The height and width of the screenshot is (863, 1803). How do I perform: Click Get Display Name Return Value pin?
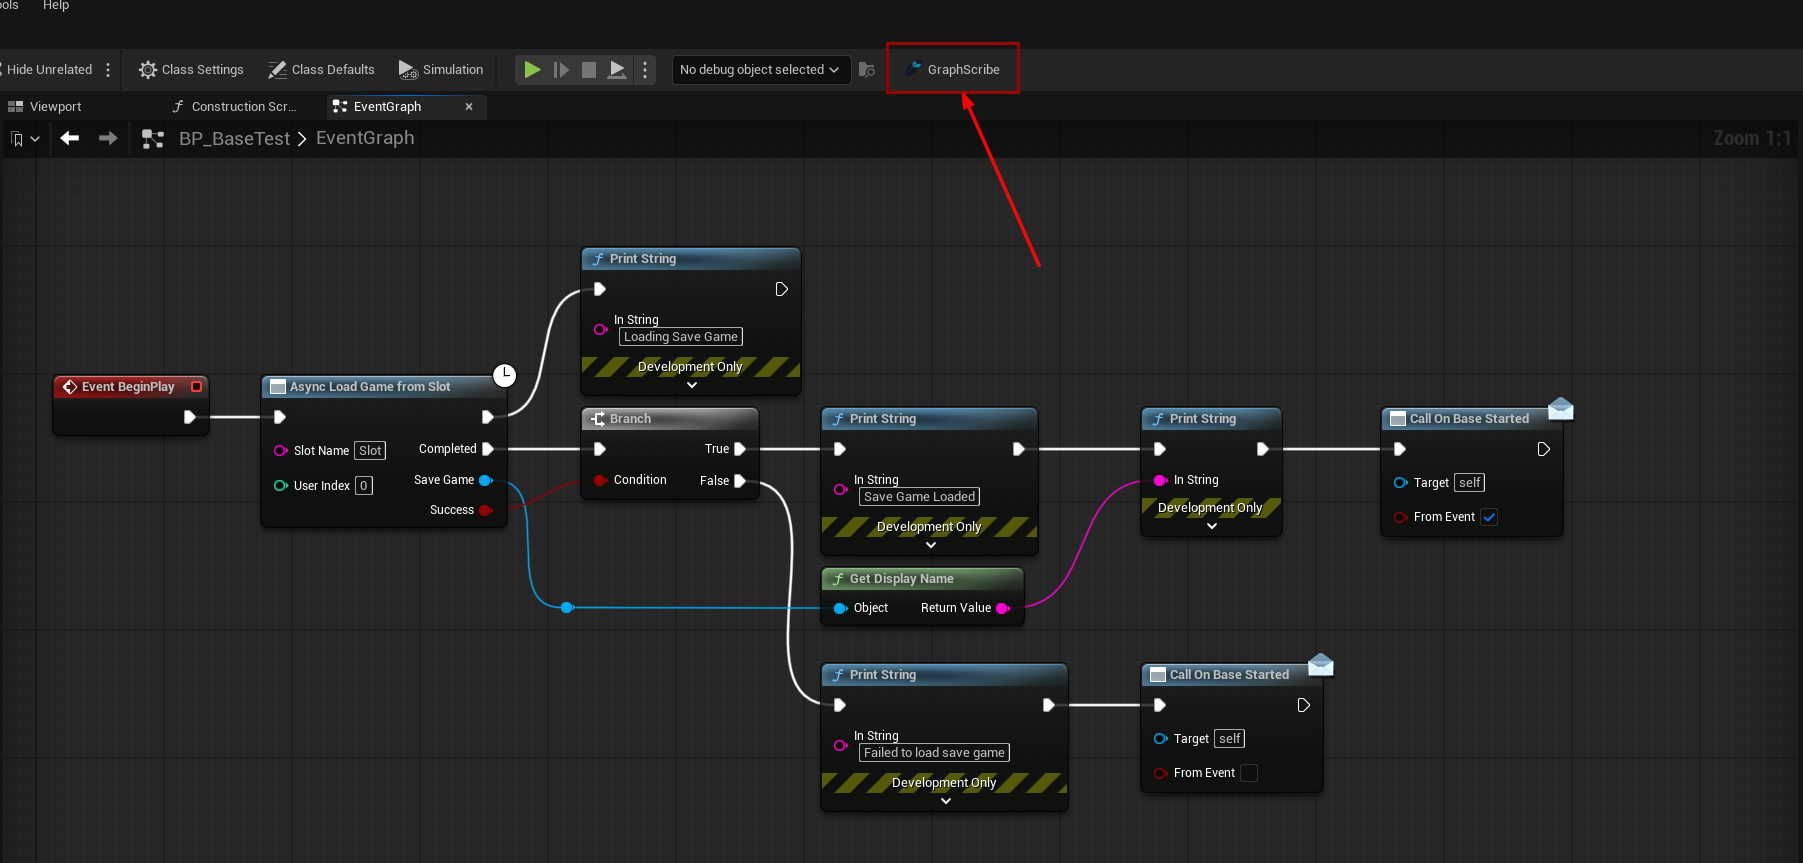click(x=1003, y=608)
